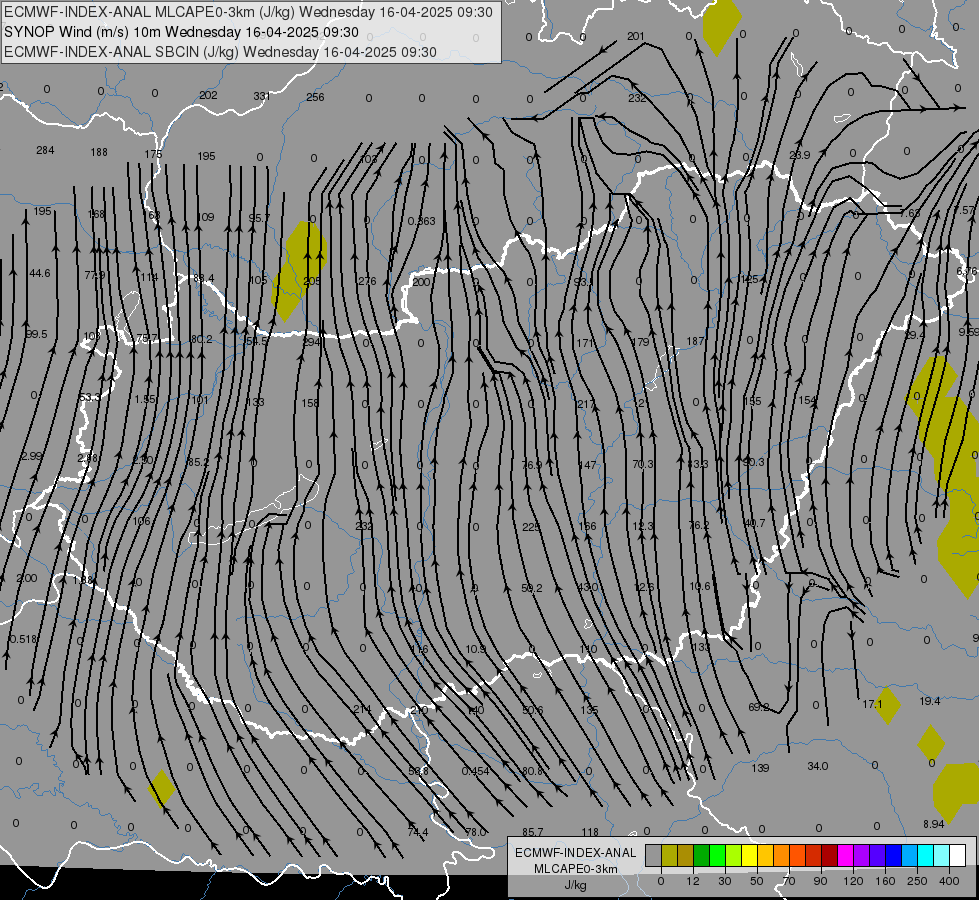Viewport: 979px width, 900px height.
Task: Click the legend tick value 90
Action: pos(820,881)
